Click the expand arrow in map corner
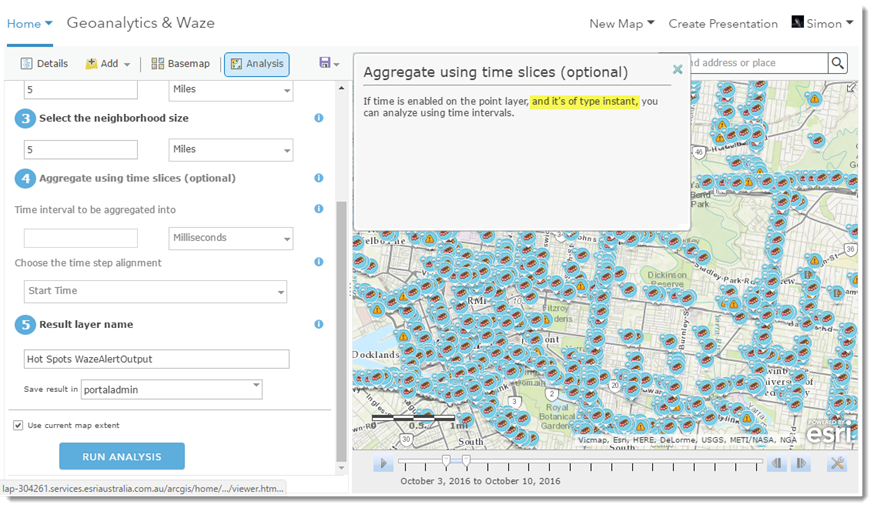The height and width of the screenshot is (508, 874). 851,88
